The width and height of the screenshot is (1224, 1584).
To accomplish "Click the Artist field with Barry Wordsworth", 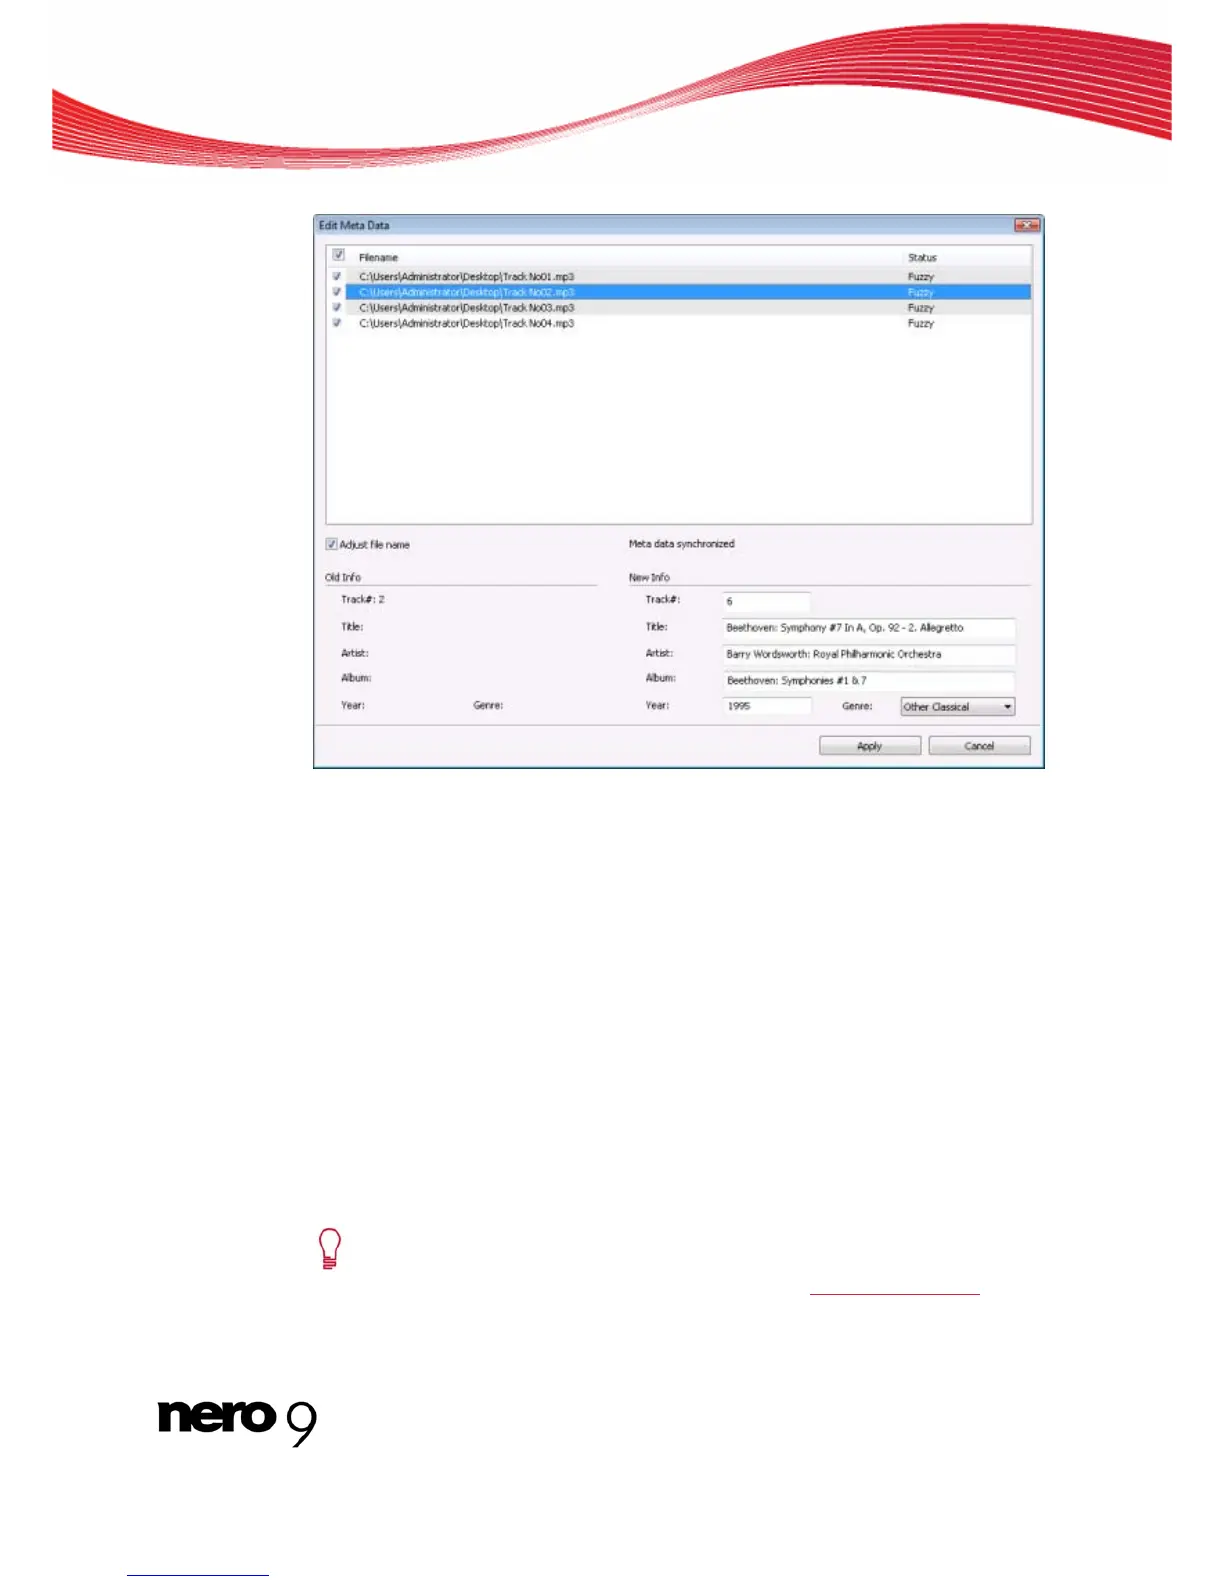I will point(869,654).
